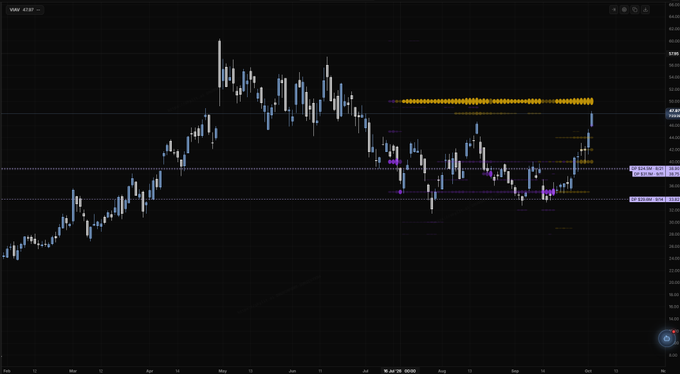Viewport: 680px width, 374px height.
Task: Click the purple dot cluster near 40.00
Action: click(395, 161)
